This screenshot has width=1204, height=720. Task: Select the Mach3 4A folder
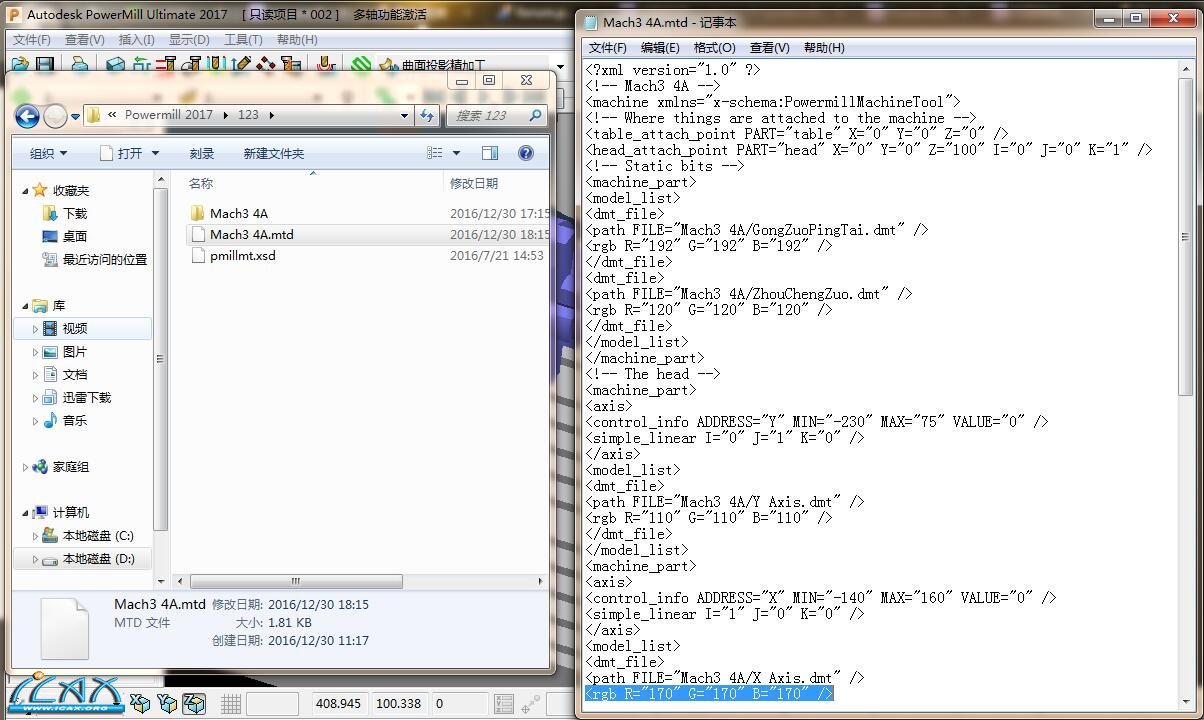point(239,213)
